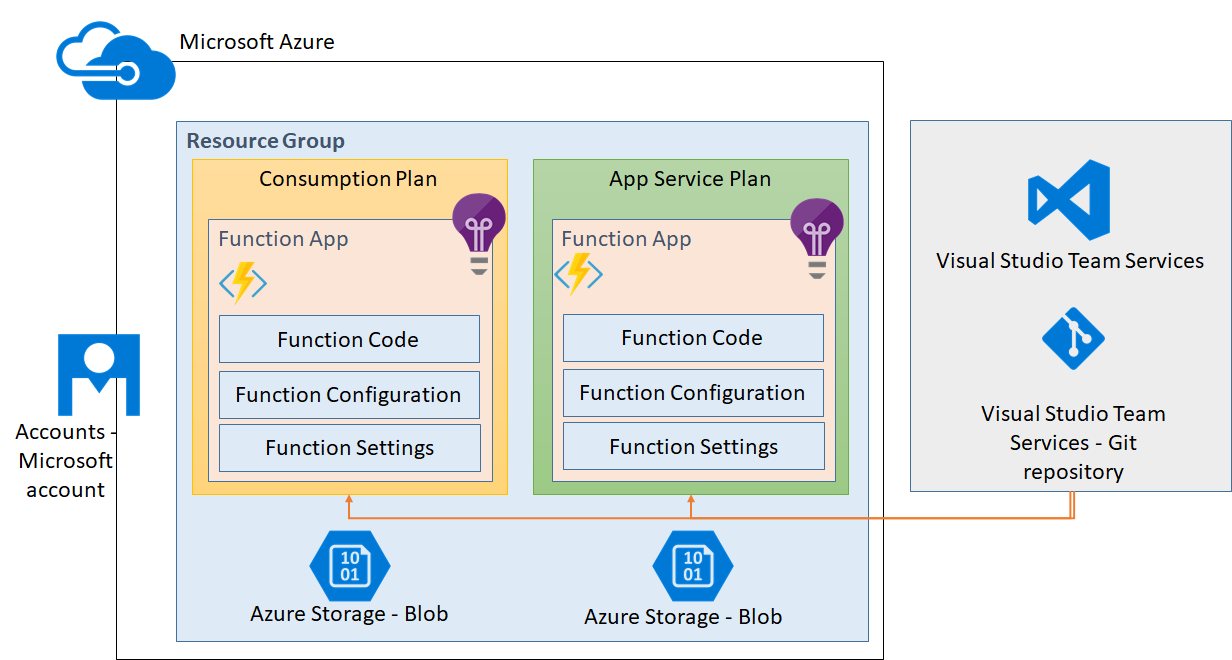Click the Visual Studio Team Services logo
The image size is (1232, 660).
pyautogui.click(x=1069, y=199)
